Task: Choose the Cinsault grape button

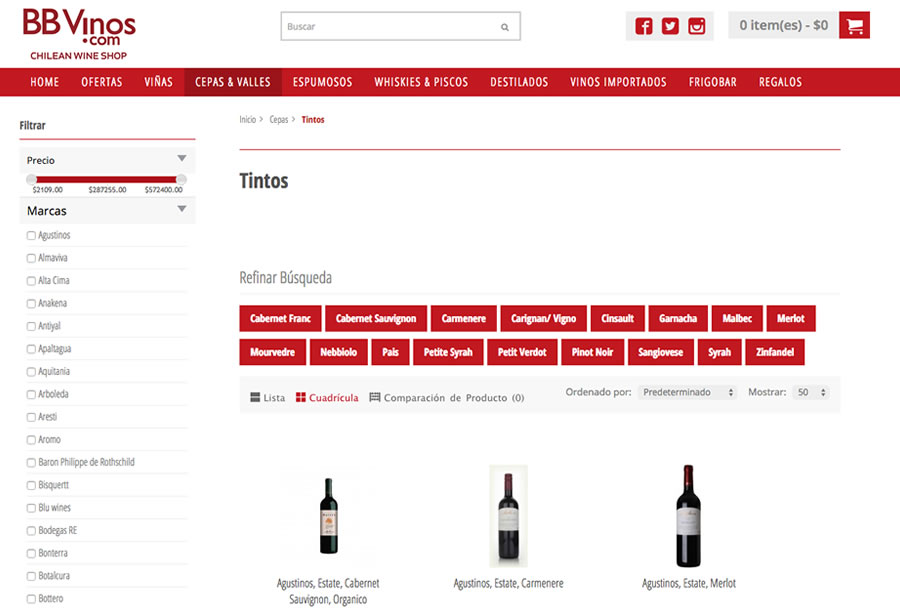Action: point(618,319)
